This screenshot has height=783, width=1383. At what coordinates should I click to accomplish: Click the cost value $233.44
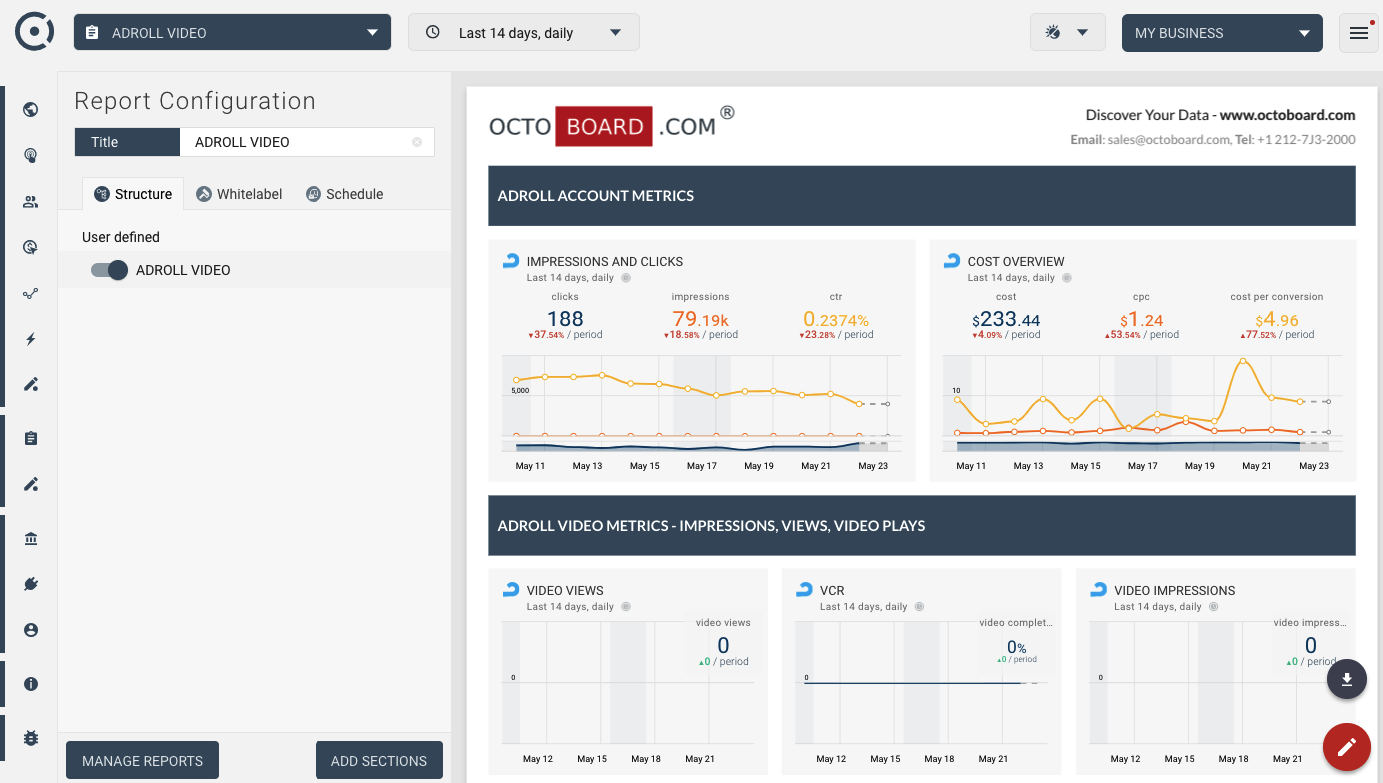(1006, 320)
